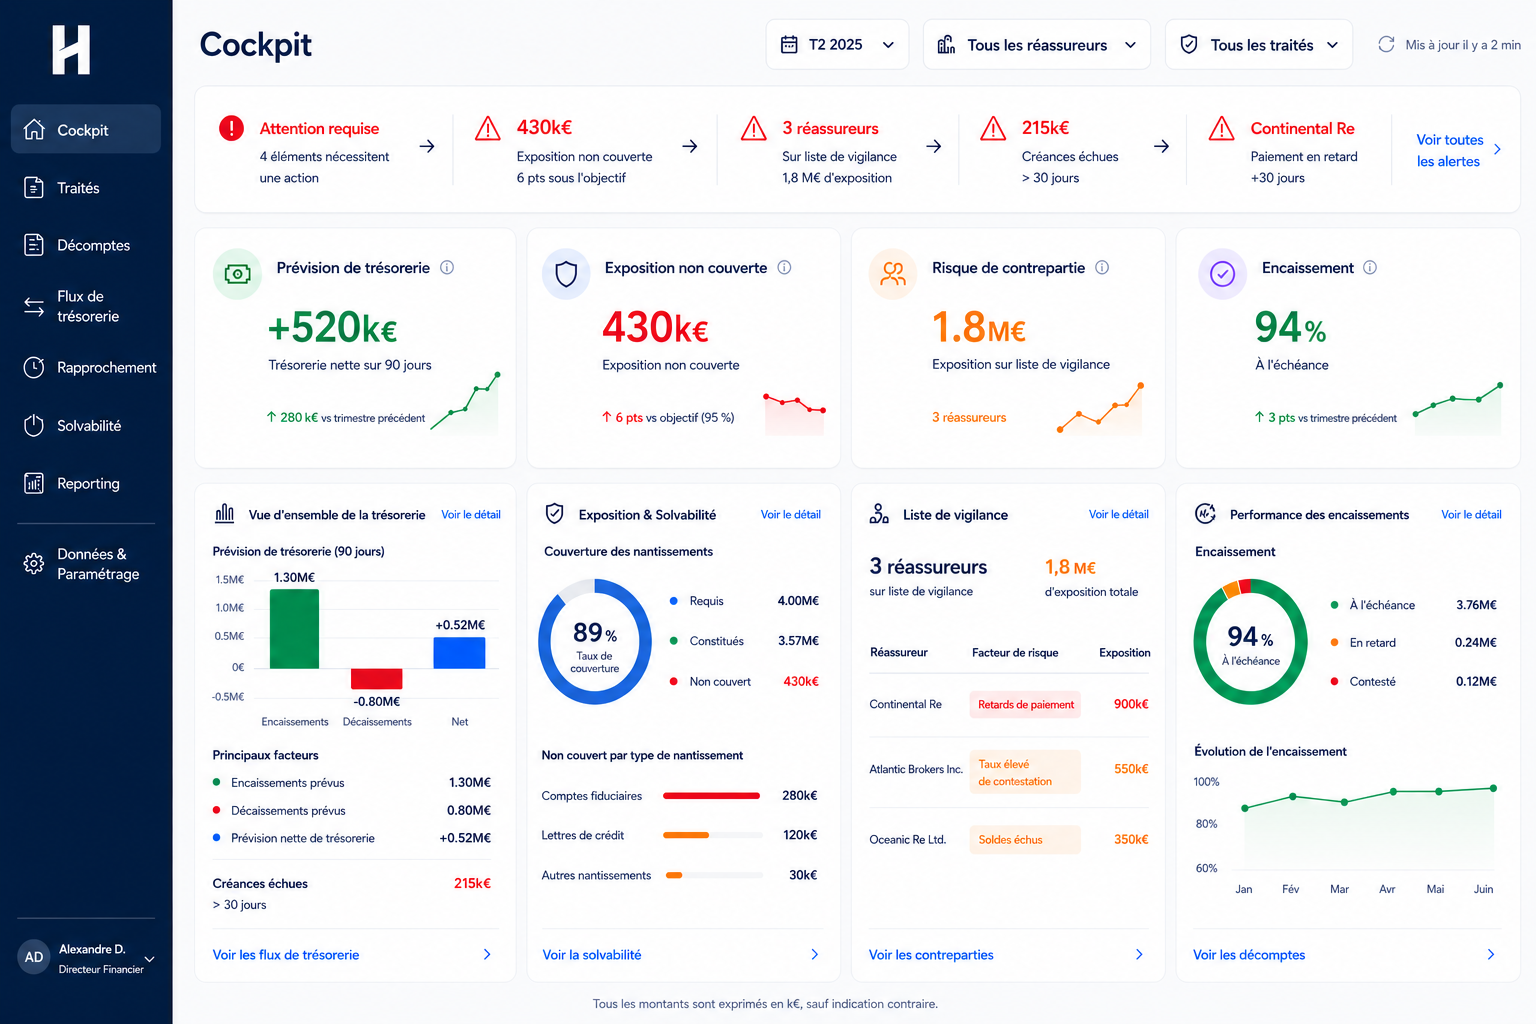
Task: Click the orange Lettres de crédit progress bar
Action: pyautogui.click(x=686, y=835)
